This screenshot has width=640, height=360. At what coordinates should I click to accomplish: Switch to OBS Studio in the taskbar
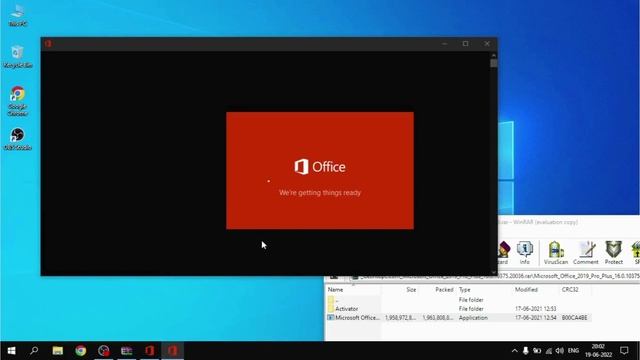[104, 351]
